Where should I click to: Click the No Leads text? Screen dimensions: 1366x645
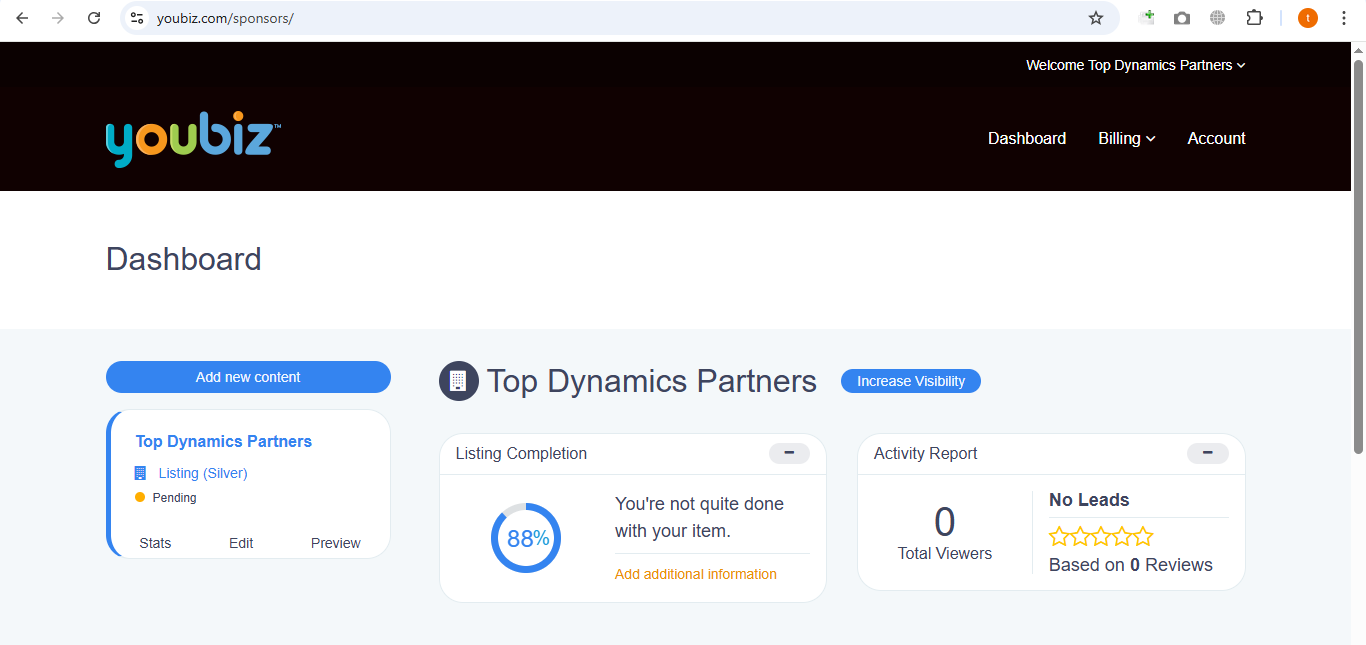click(1089, 500)
